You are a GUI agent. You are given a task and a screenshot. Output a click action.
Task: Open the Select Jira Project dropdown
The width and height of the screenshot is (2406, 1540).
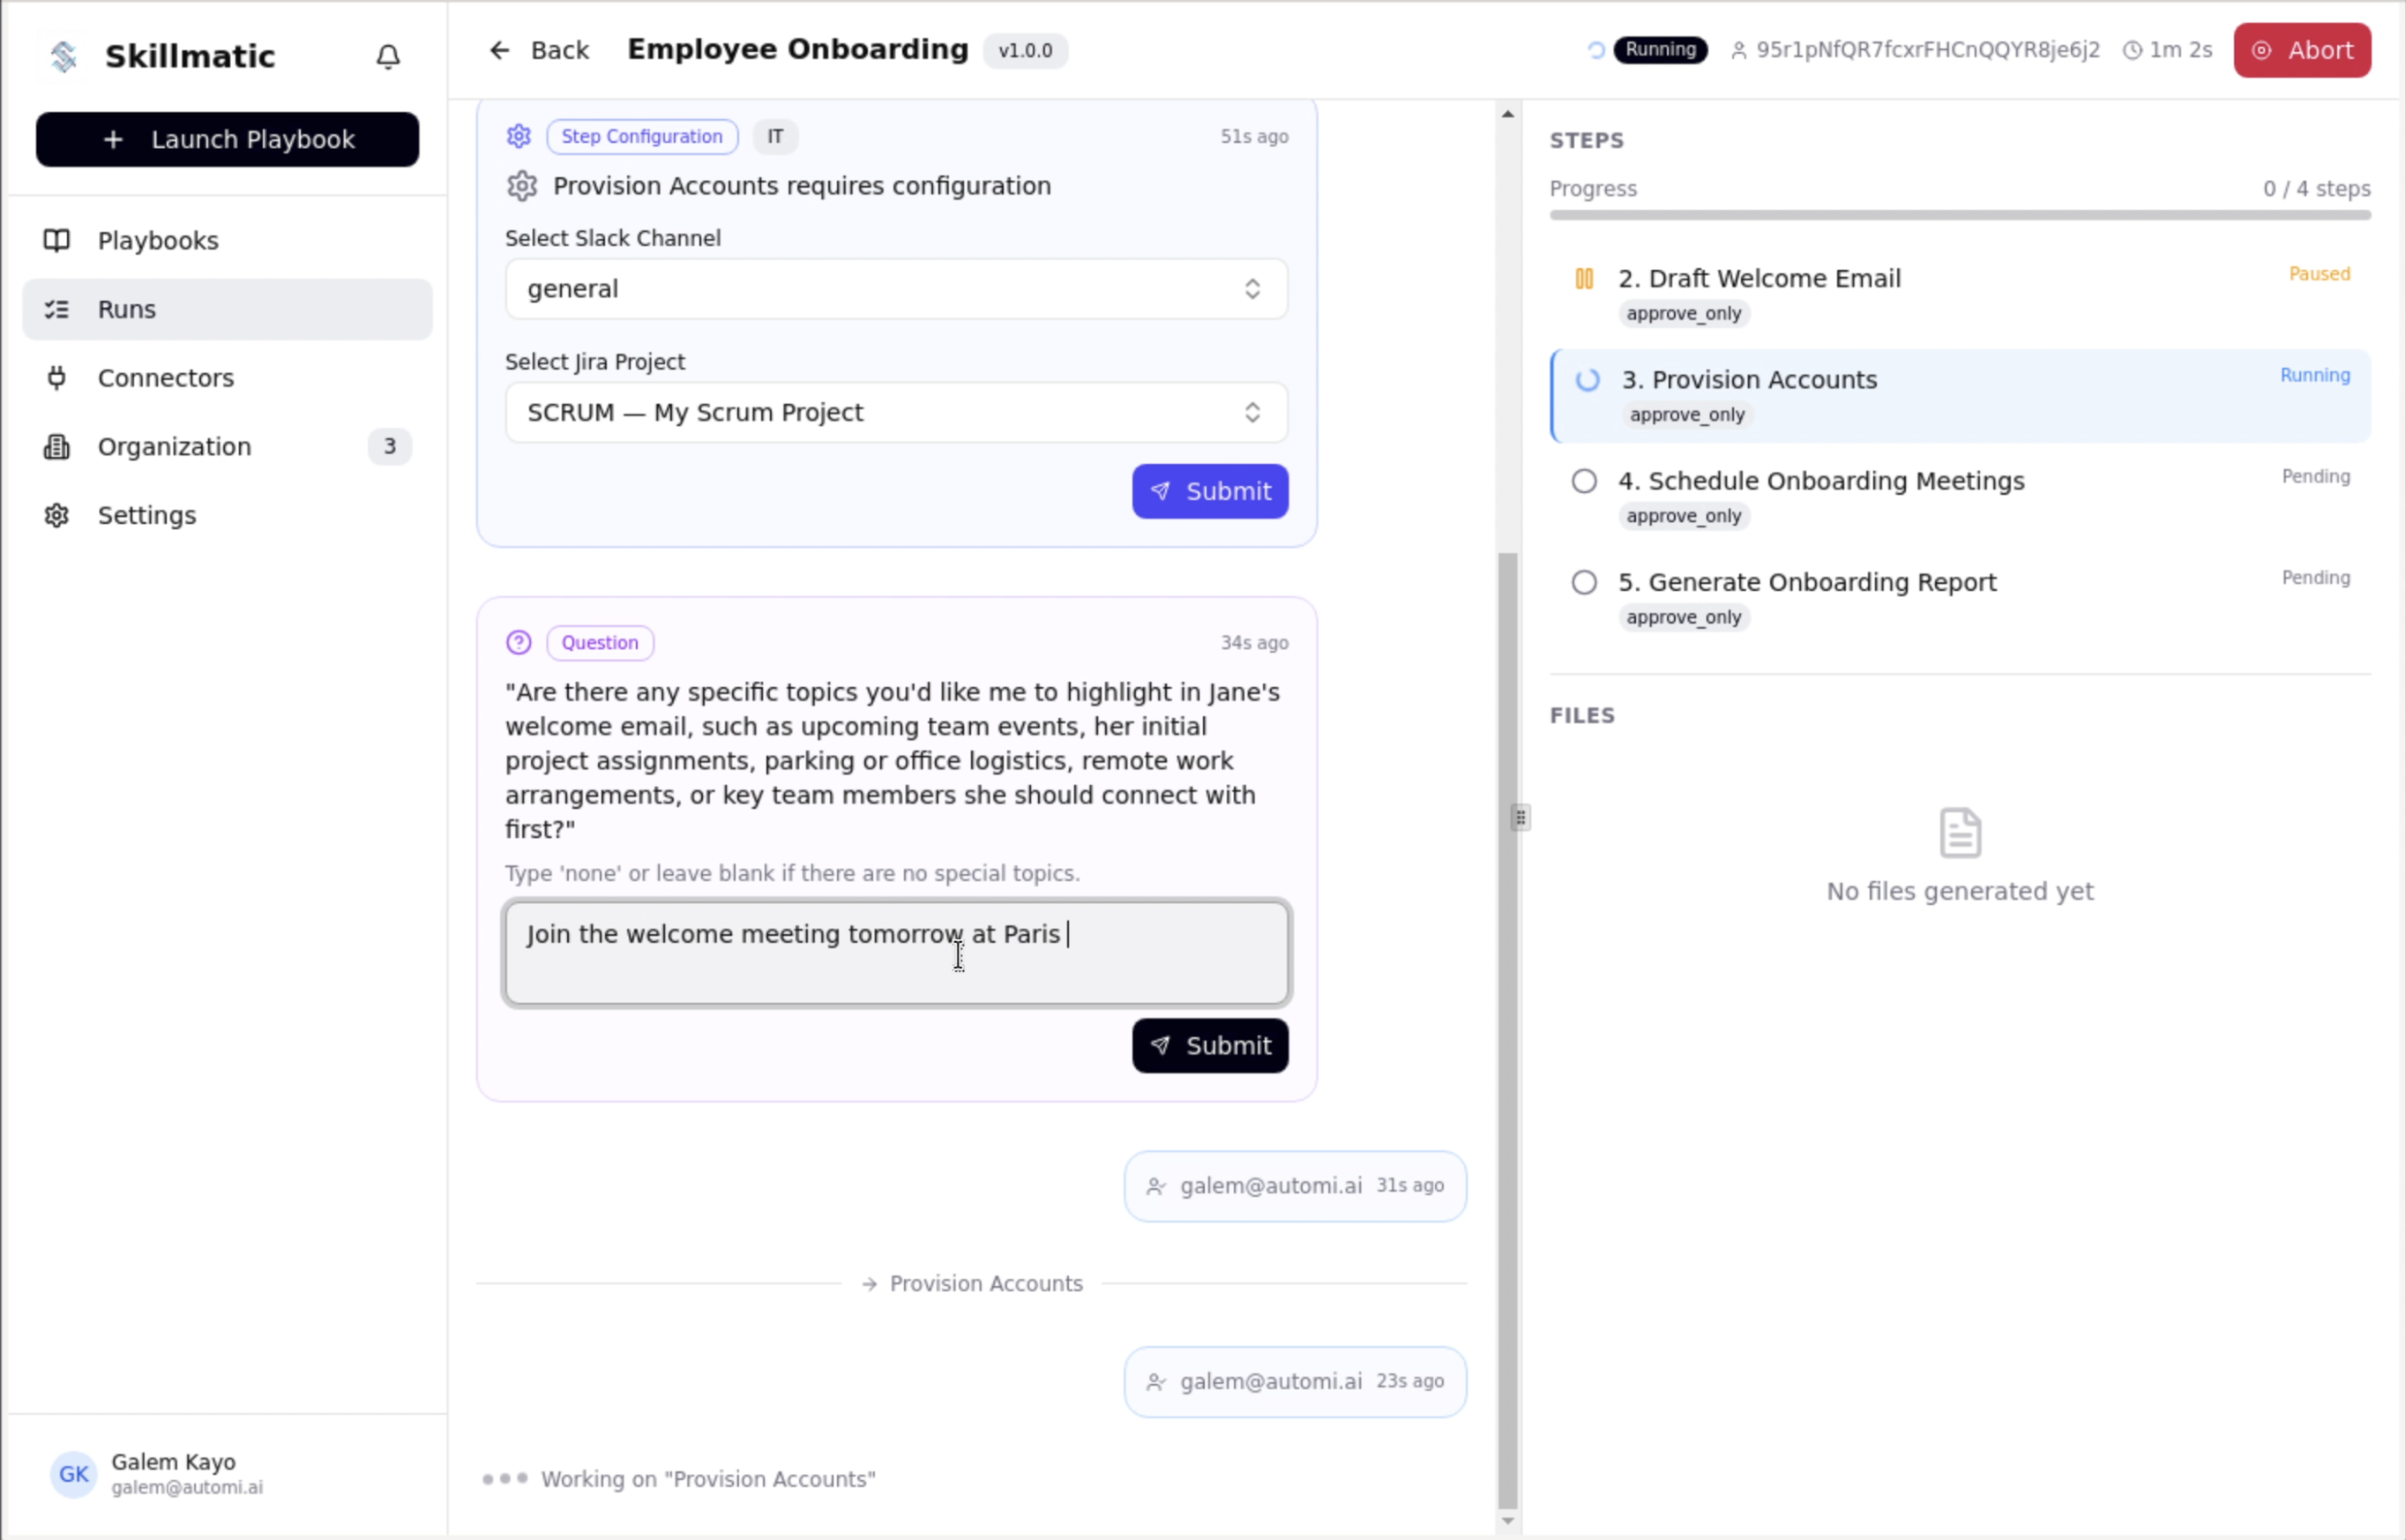click(895, 412)
